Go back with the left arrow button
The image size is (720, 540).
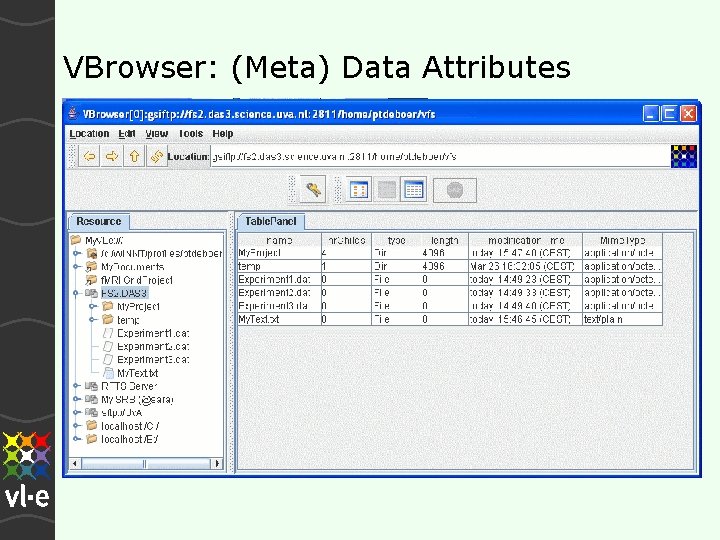click(x=89, y=157)
